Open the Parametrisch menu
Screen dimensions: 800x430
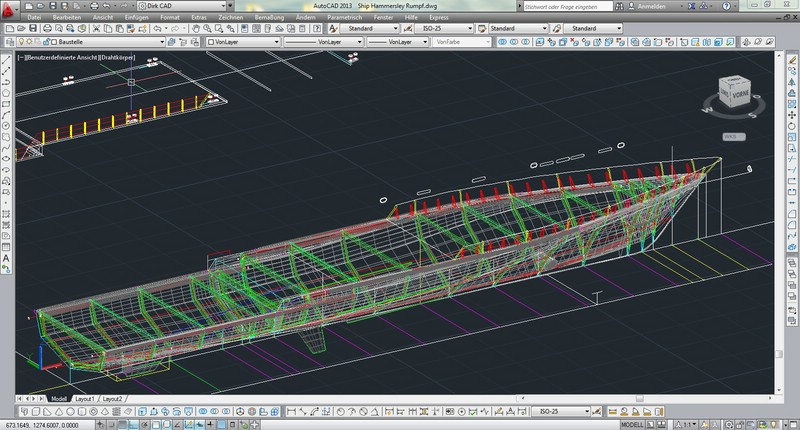[x=344, y=17]
